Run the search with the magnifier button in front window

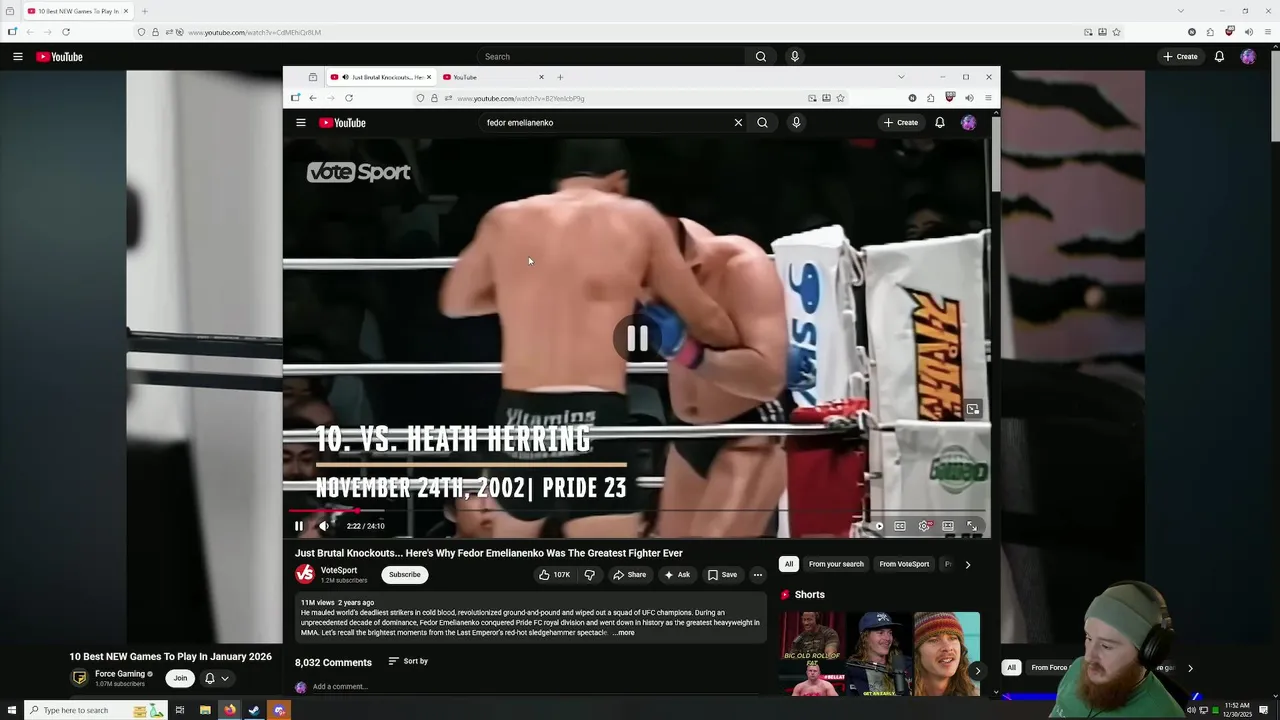762,123
